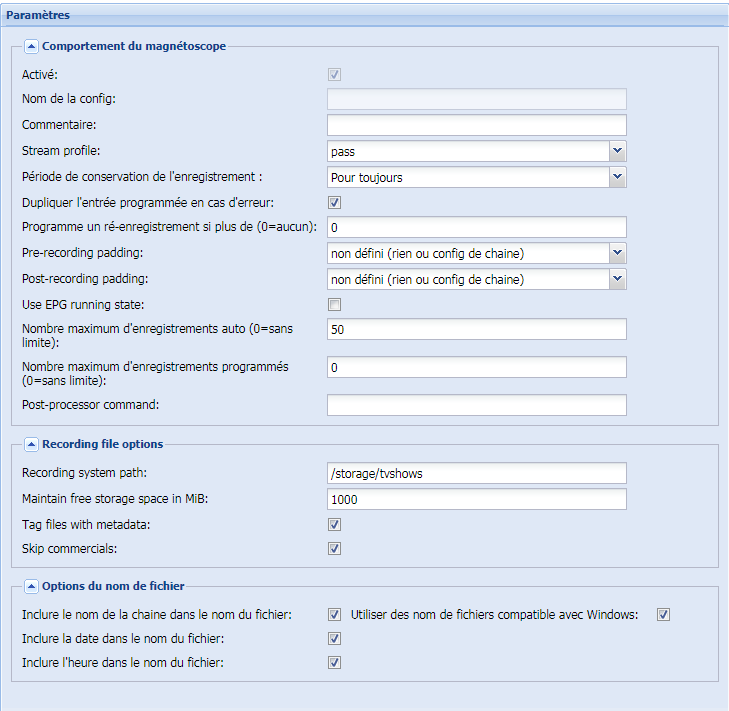Open the Post-recording padding dropdown arrow
Screen dimensions: 729x711
(x=617, y=279)
